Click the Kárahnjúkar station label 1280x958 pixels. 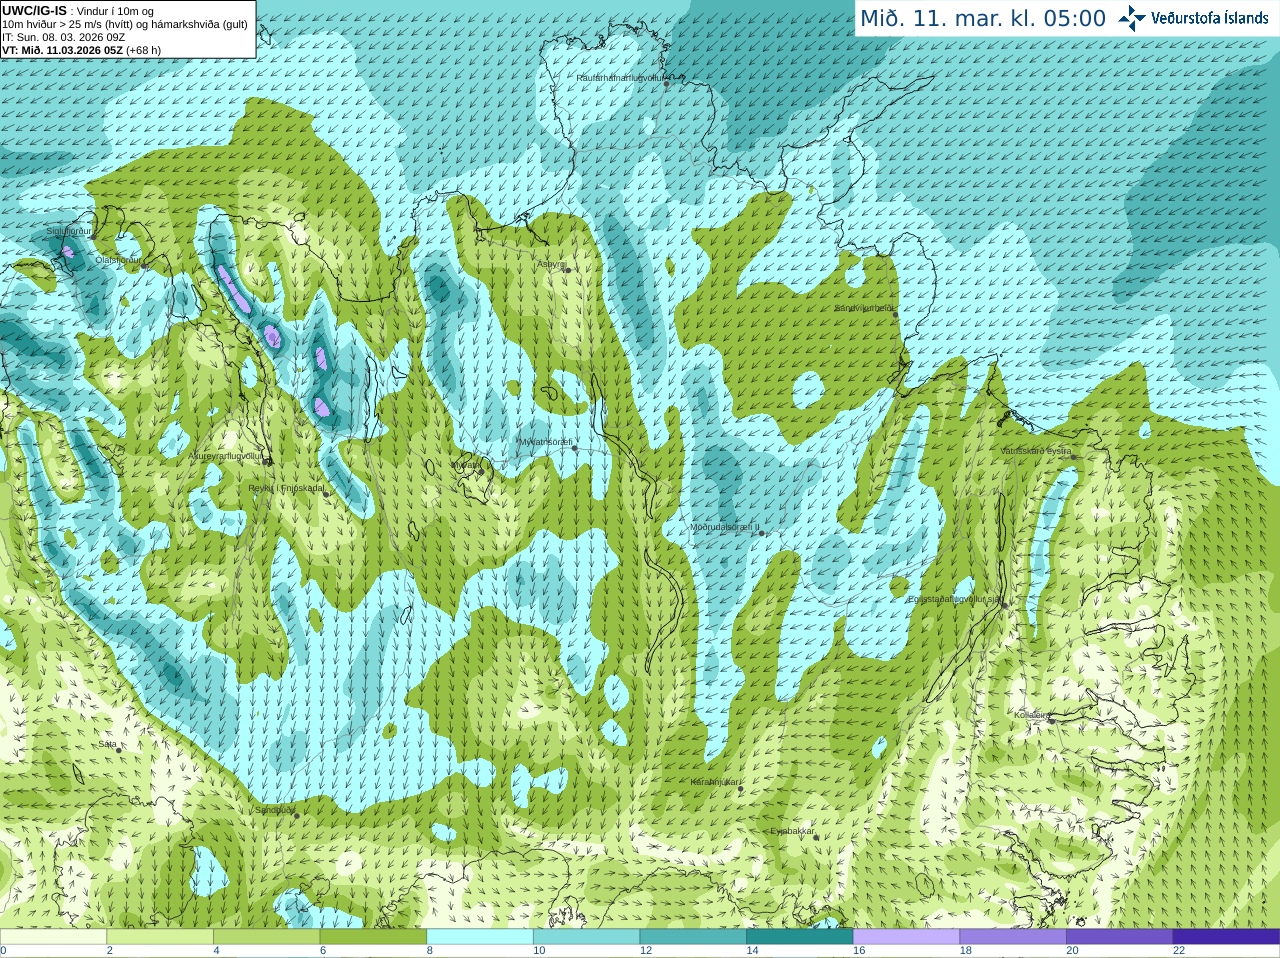pos(715,782)
